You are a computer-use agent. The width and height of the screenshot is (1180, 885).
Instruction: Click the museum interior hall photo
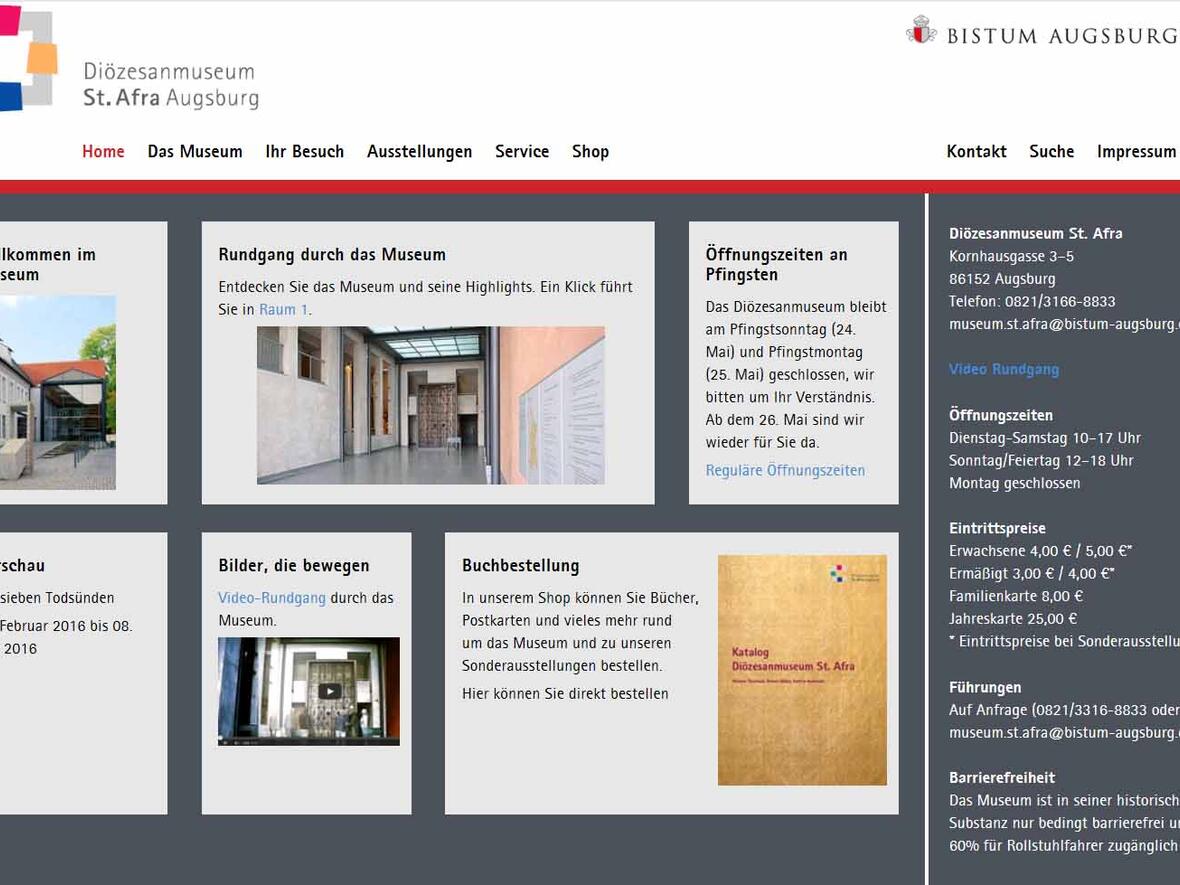[x=430, y=405]
